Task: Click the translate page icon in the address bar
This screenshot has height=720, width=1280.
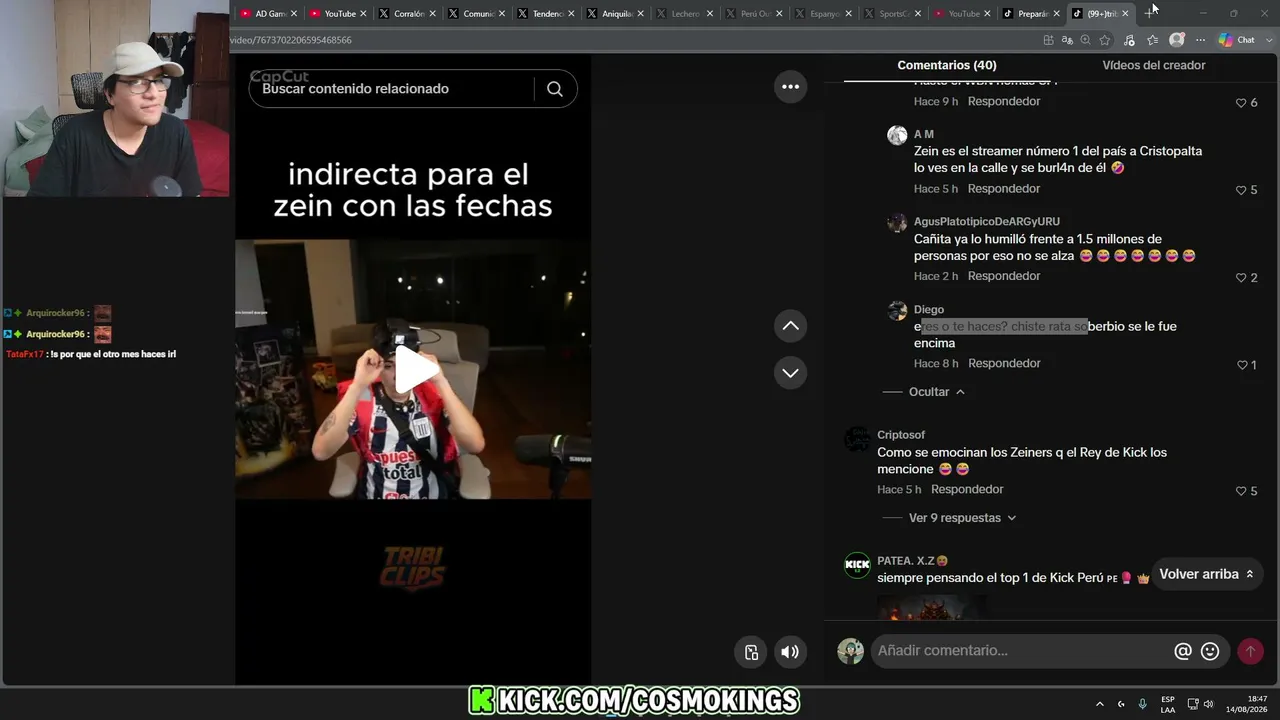Action: tap(1067, 40)
